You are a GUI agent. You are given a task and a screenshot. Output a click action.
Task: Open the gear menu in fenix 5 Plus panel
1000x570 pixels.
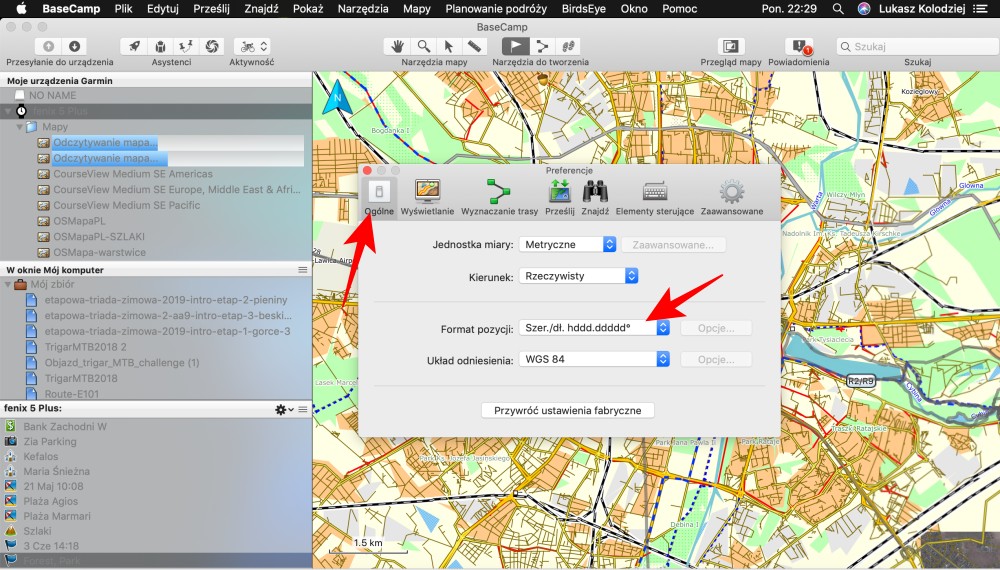[283, 409]
